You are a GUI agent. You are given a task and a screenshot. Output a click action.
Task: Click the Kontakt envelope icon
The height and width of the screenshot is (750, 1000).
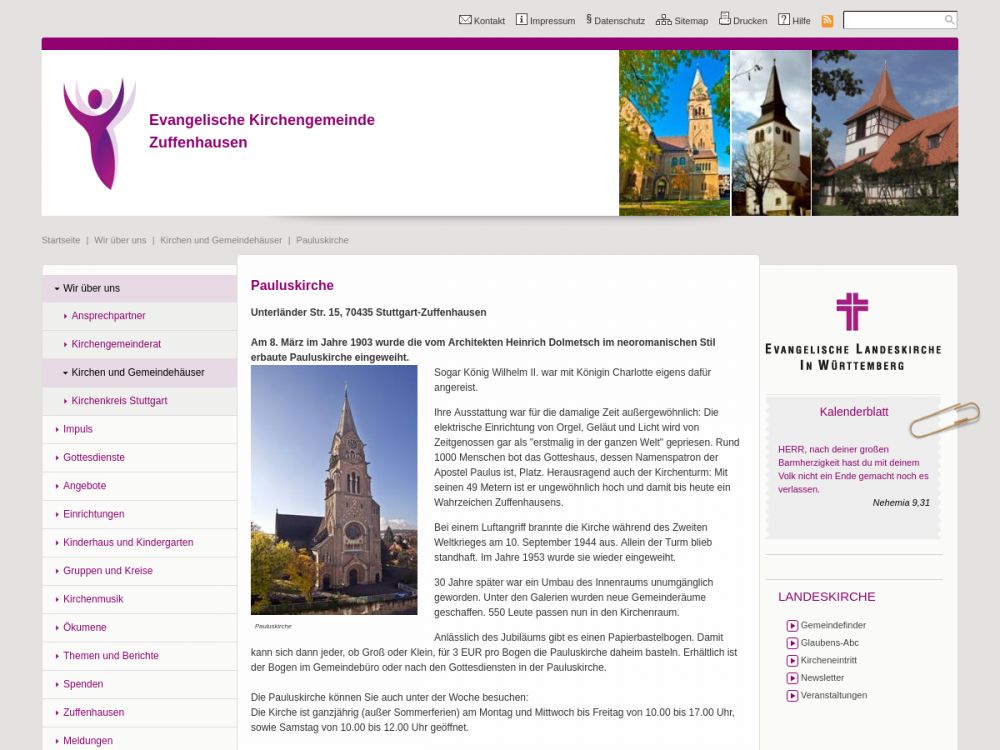(465, 20)
